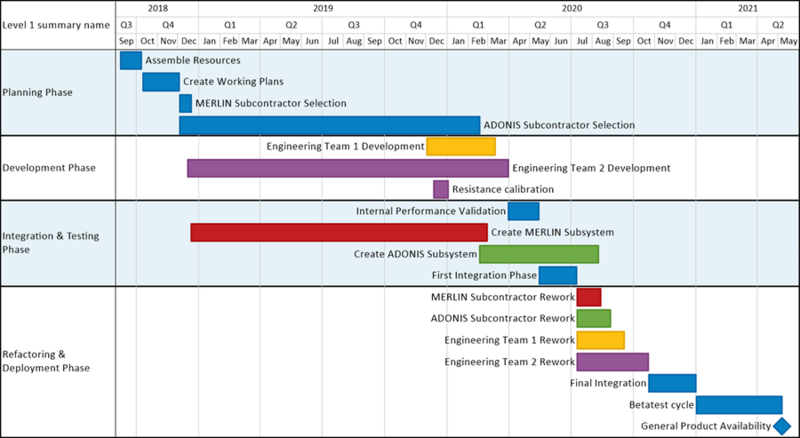Select the 2019 year header
800x438 pixels.
coord(323,8)
